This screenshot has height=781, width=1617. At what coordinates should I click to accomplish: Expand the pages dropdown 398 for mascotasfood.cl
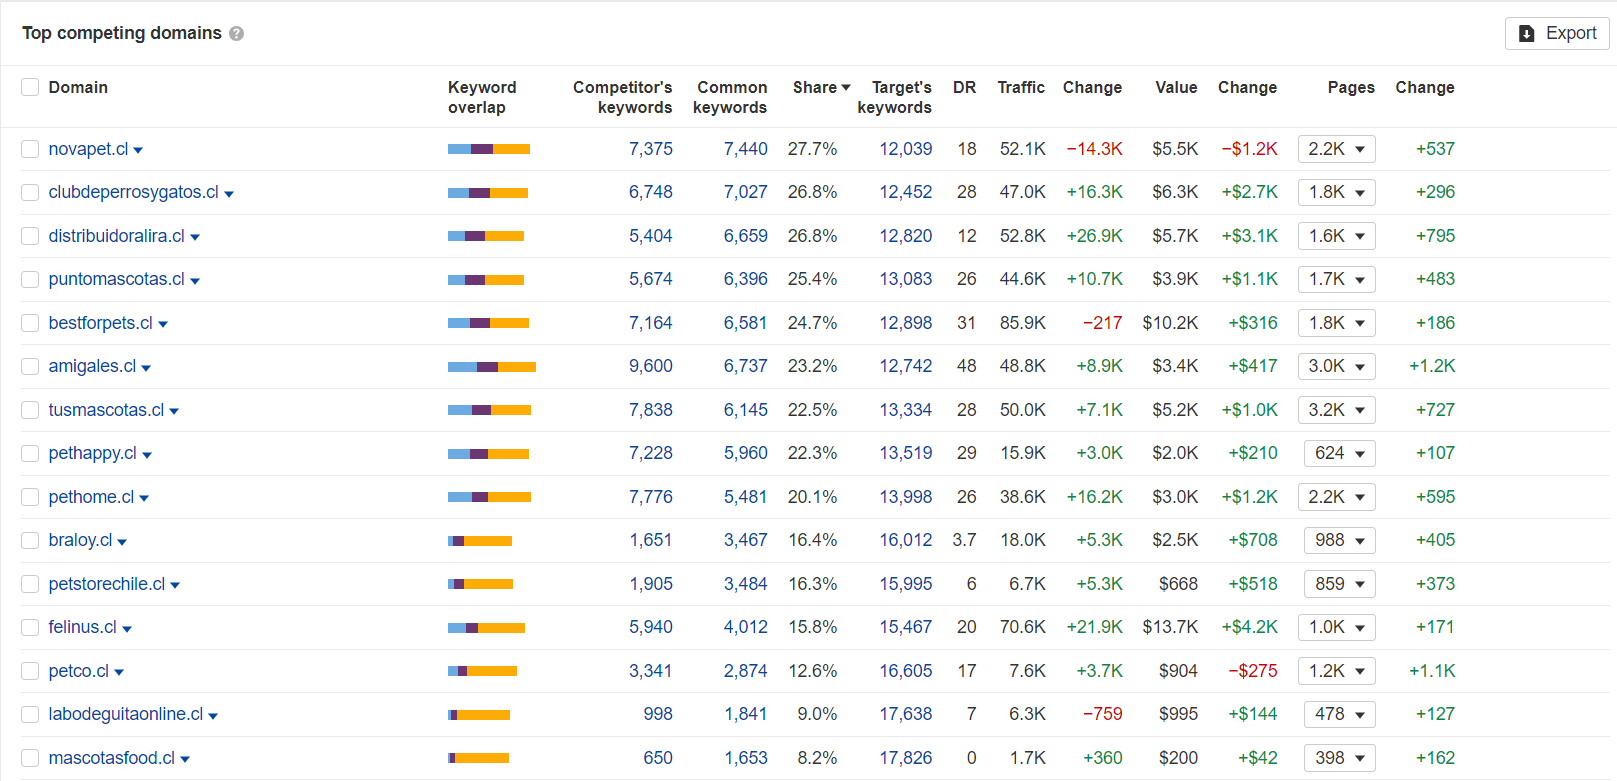[x=1340, y=758]
